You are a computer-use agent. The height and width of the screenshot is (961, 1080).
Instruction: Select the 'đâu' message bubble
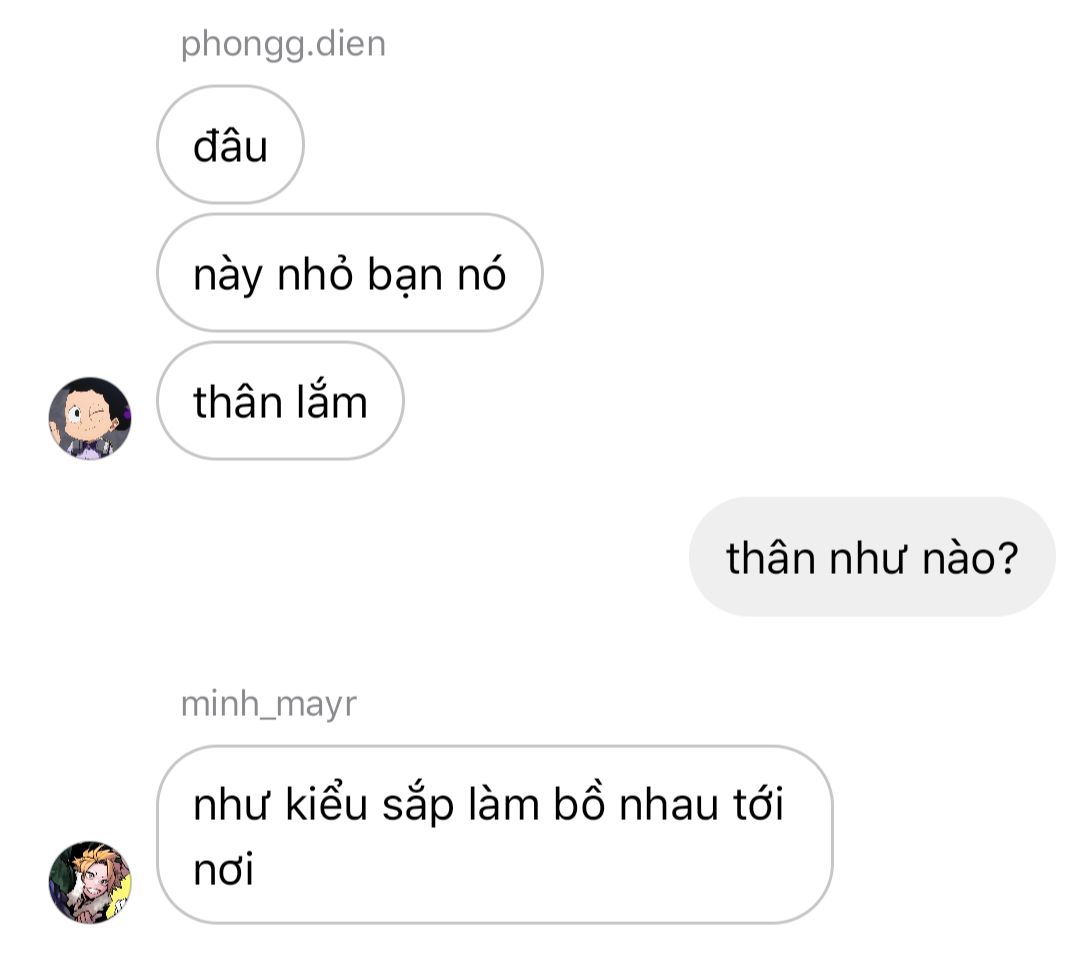click(230, 145)
